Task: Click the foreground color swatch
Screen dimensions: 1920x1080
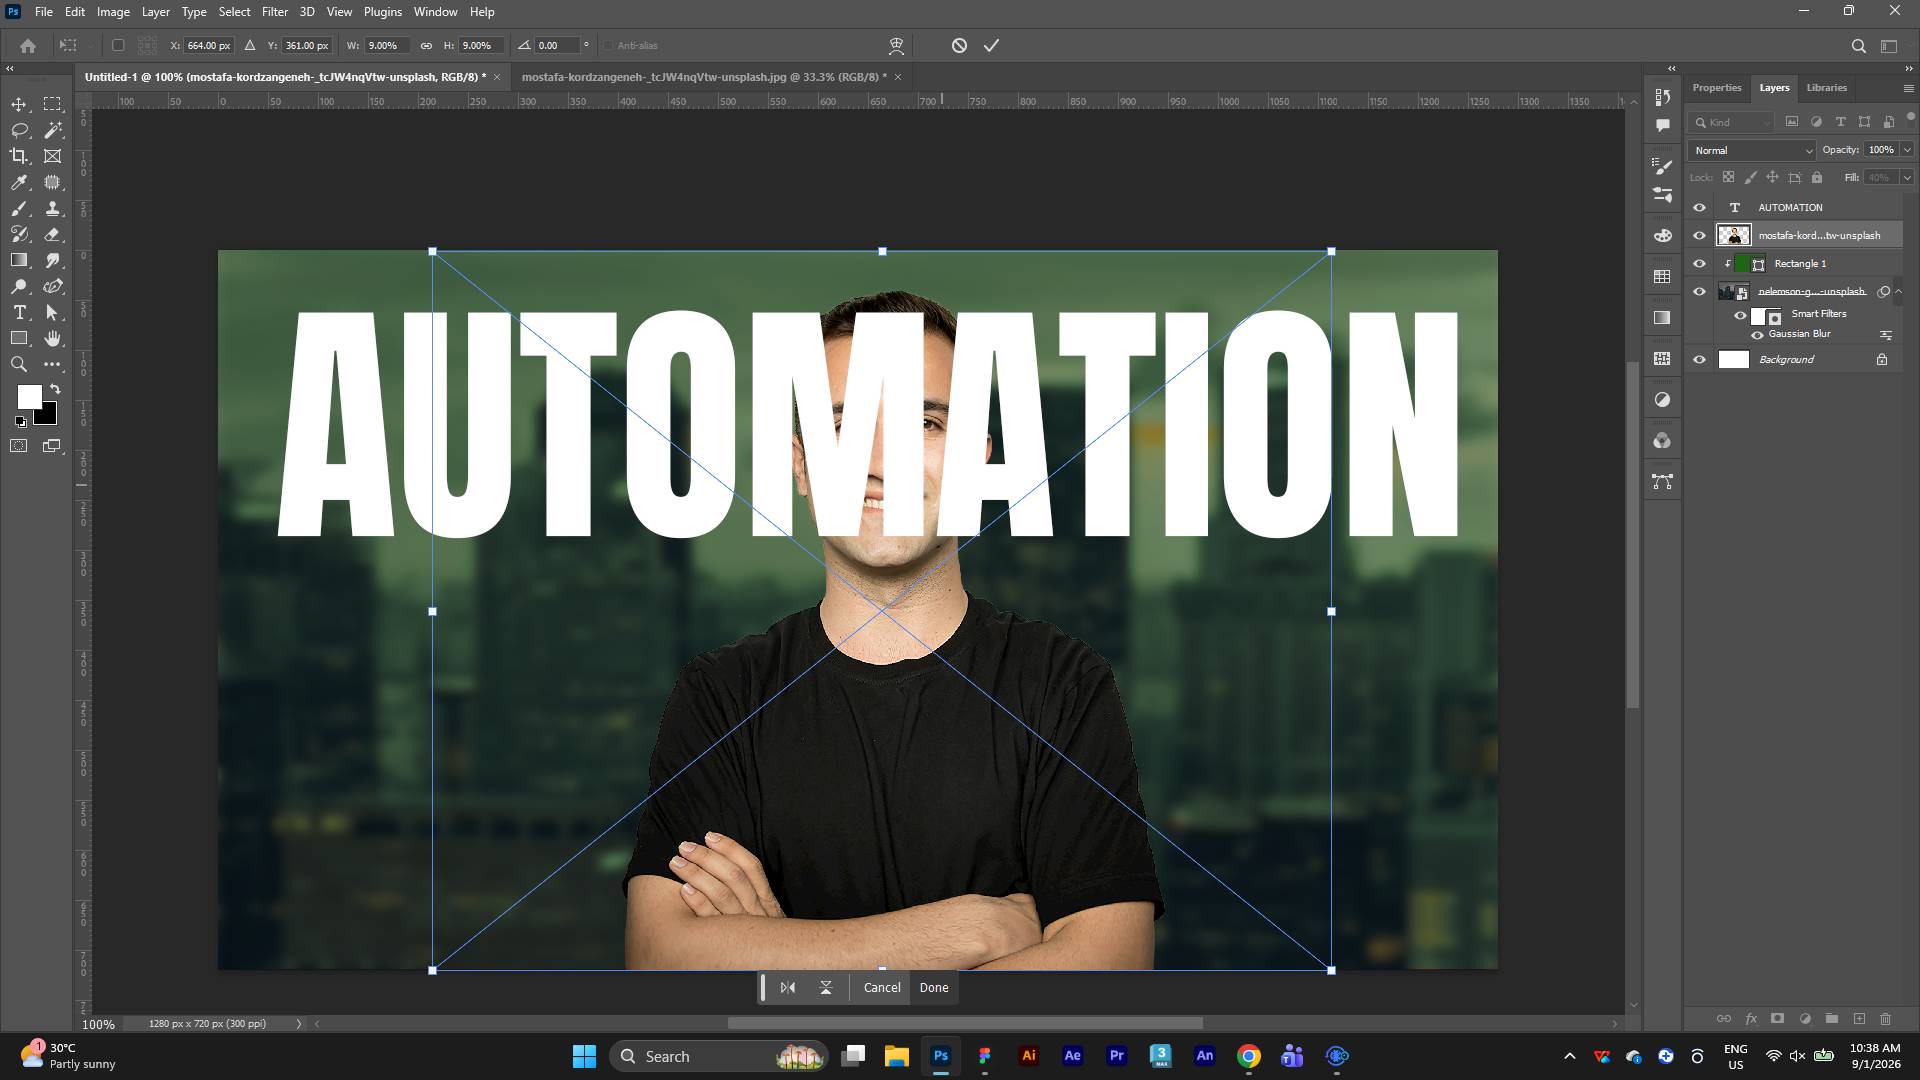Action: click(x=28, y=396)
